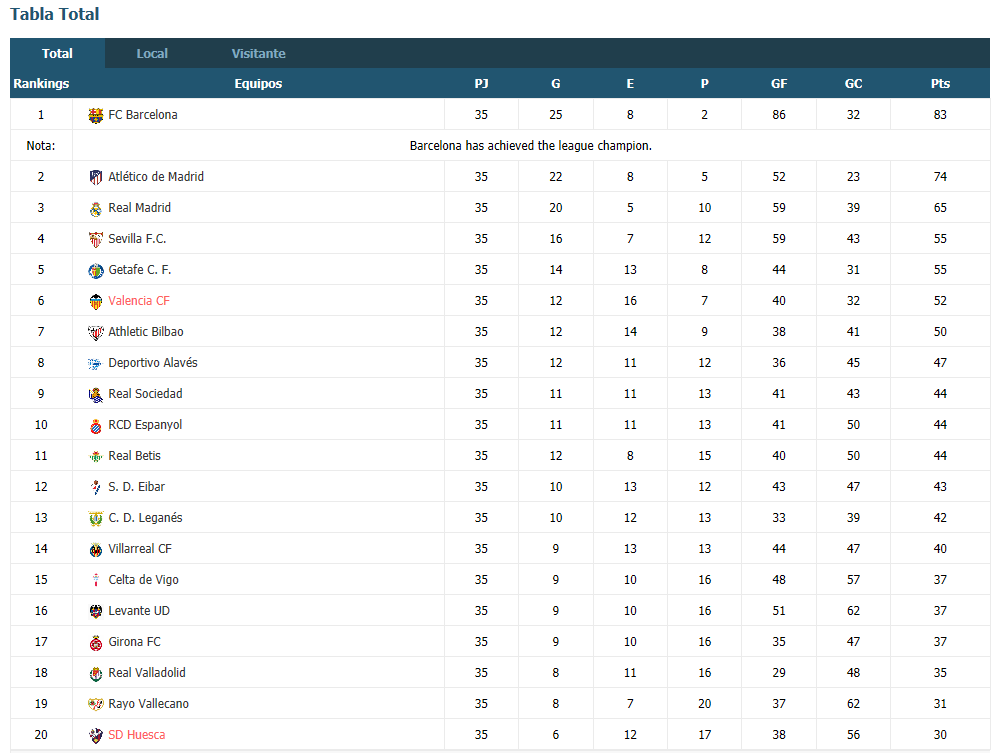This screenshot has width=997, height=753.
Task: Switch to the Visitante tab
Action: click(258, 53)
